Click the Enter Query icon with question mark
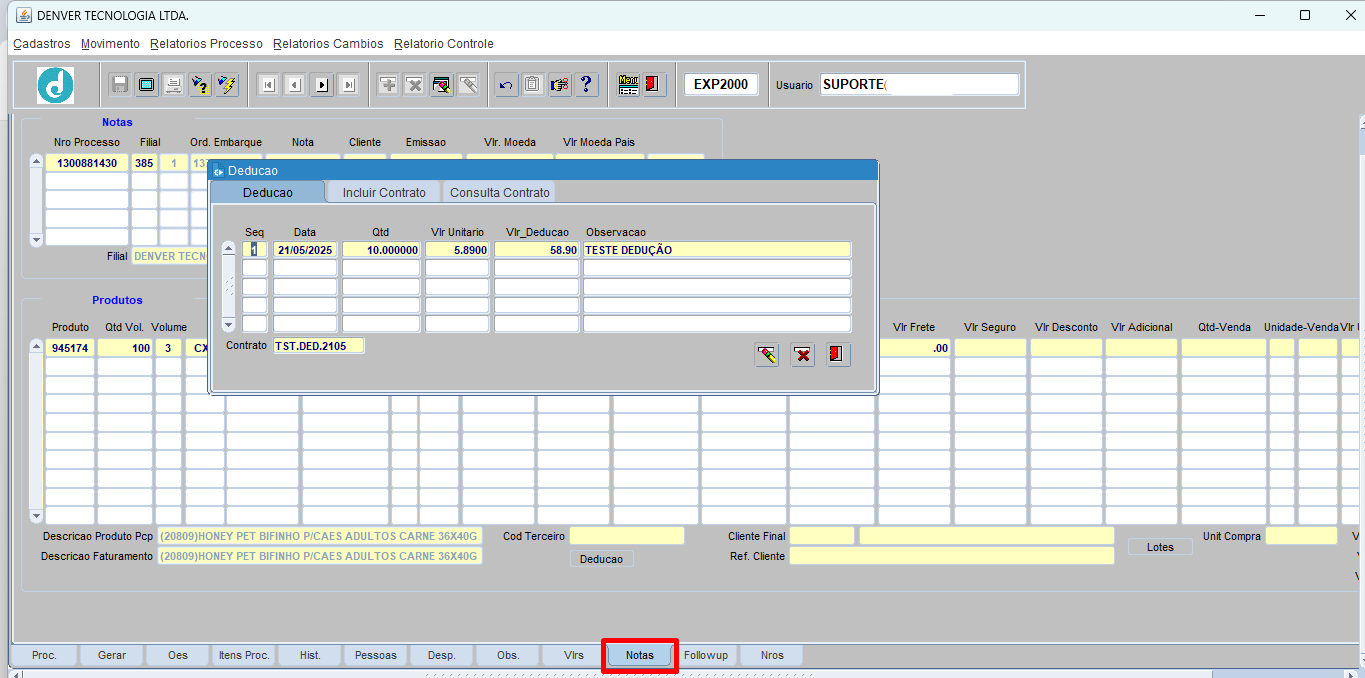The image size is (1365, 678). pyautogui.click(x=200, y=85)
